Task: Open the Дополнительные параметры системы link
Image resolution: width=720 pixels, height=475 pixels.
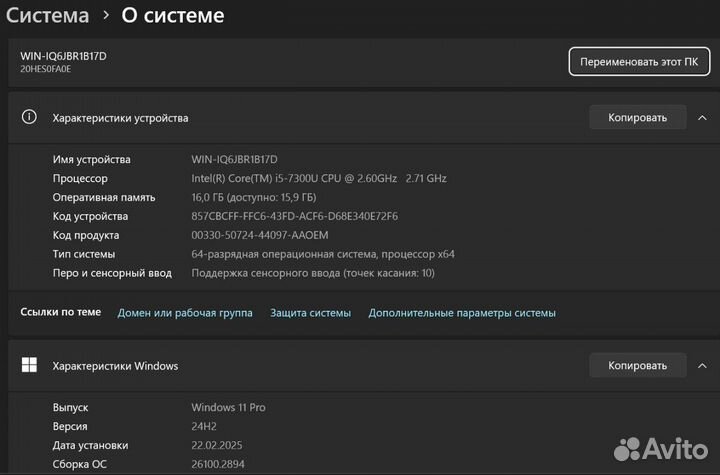Action: (x=461, y=313)
